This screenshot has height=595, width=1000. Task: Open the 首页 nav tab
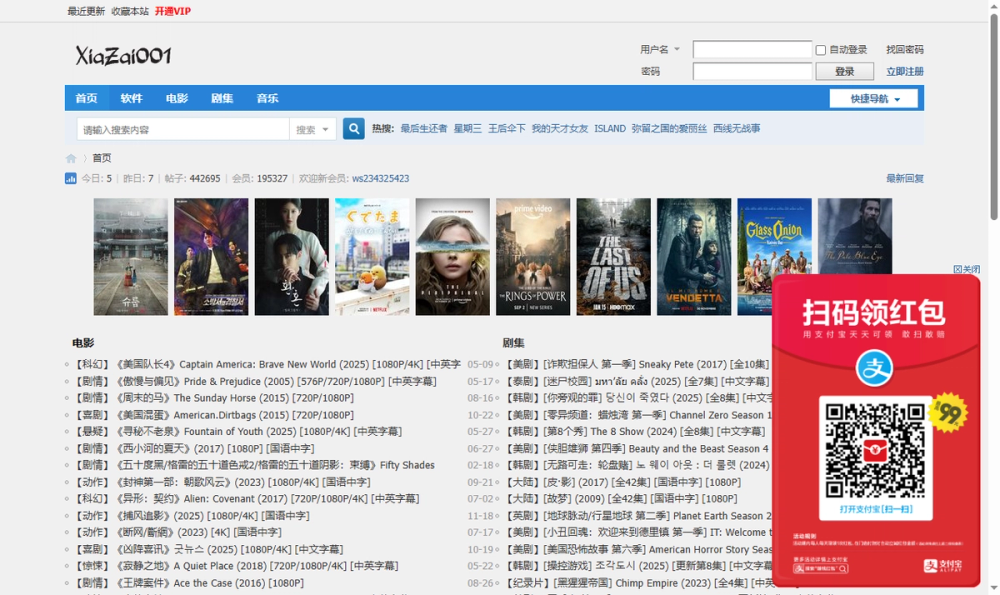[x=86, y=98]
